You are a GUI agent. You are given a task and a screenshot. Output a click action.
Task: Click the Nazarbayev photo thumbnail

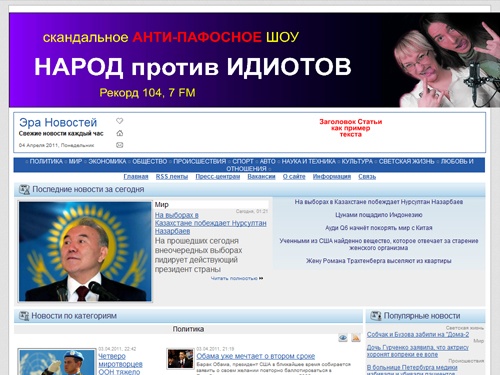tap(85, 251)
